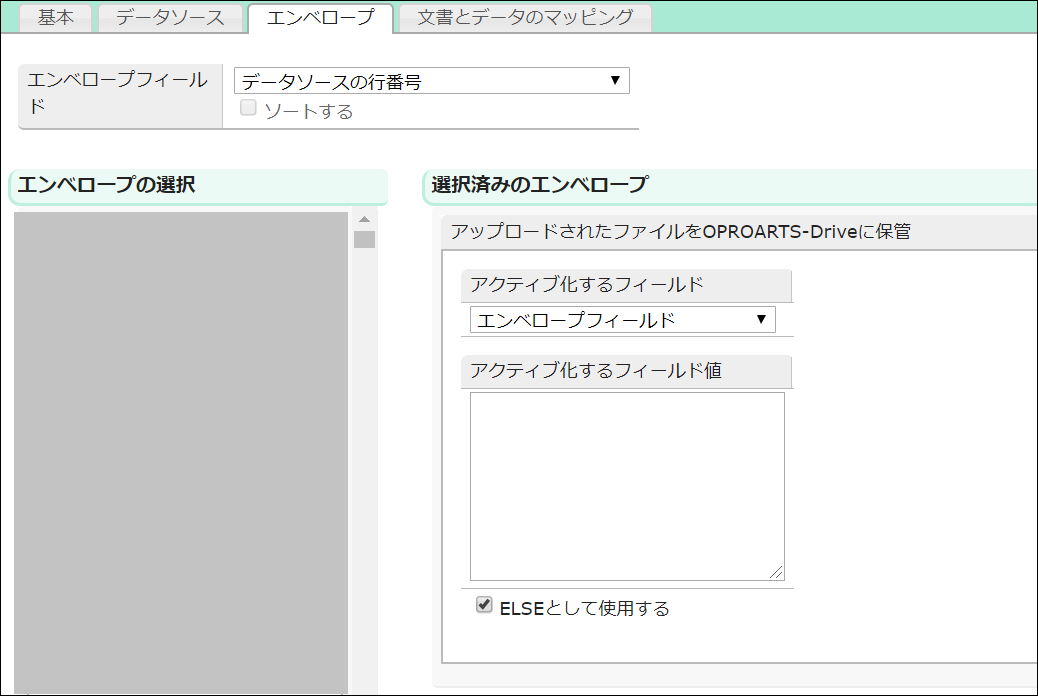
Task: Go to 文書とデータのマッピング tab
Action: coord(525,18)
